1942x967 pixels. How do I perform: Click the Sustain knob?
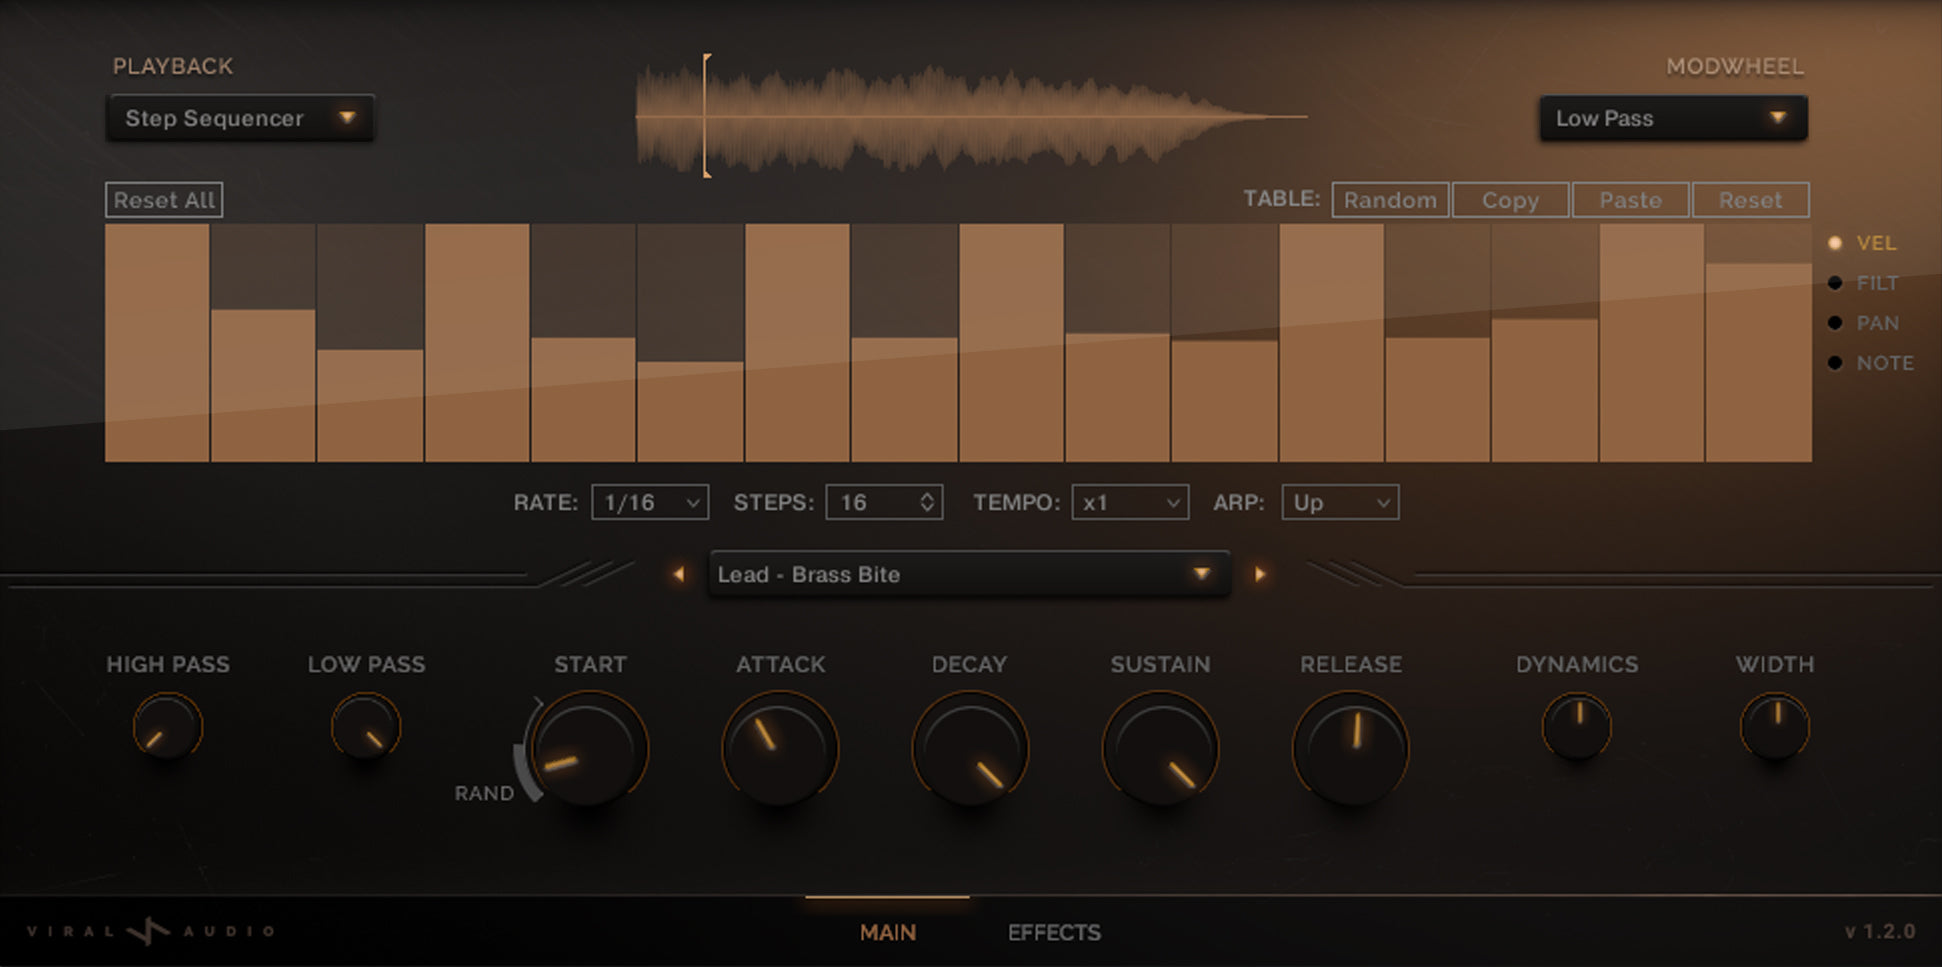(1160, 749)
